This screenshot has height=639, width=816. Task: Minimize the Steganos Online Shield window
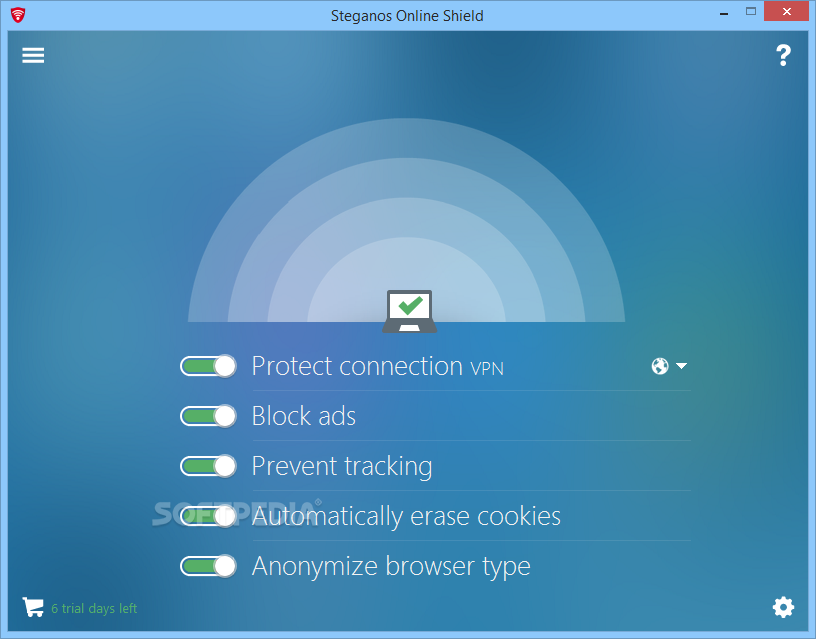coord(724,12)
